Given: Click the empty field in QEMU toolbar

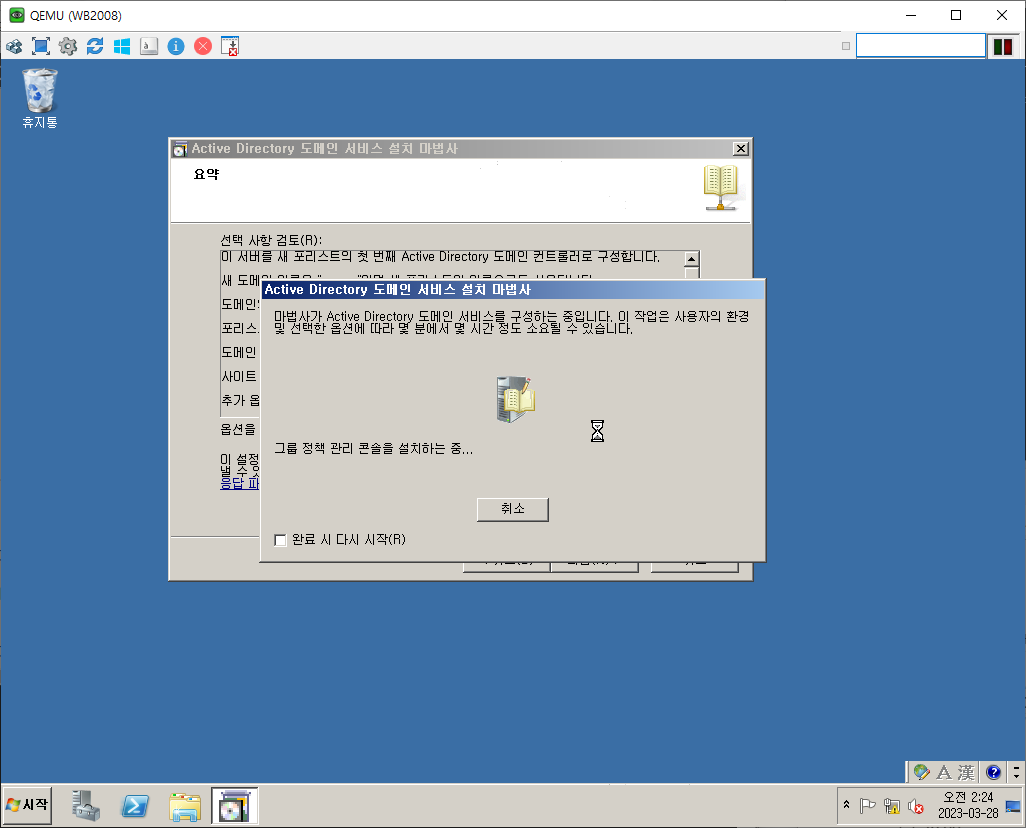Looking at the screenshot, I should point(921,46).
